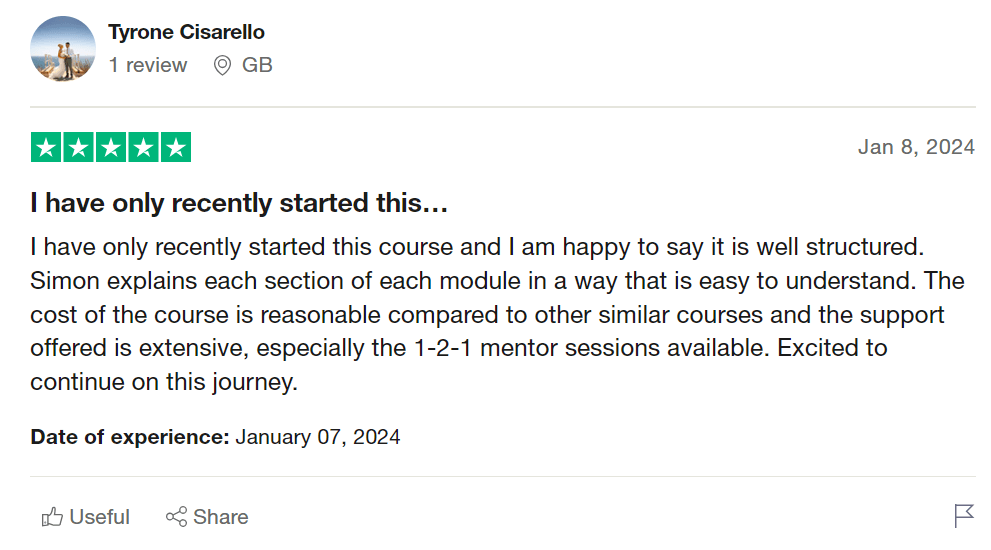Mark the review as Useful
Viewport: 991px width, 550px height.
(99, 517)
